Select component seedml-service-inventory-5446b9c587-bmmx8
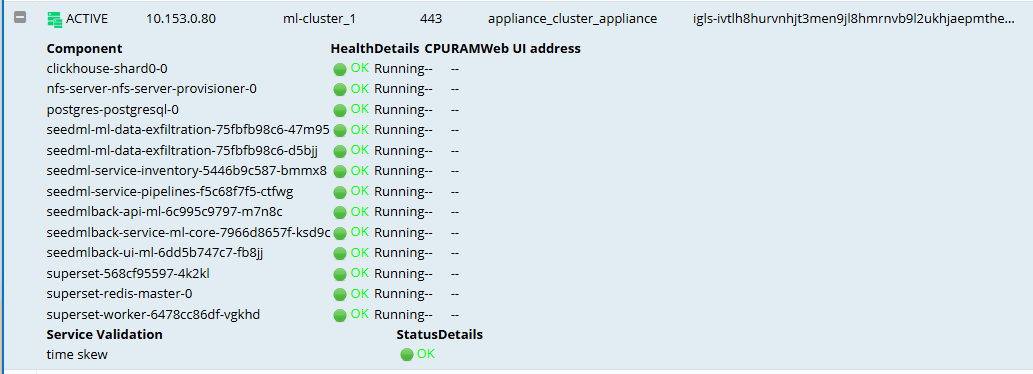 click(186, 171)
